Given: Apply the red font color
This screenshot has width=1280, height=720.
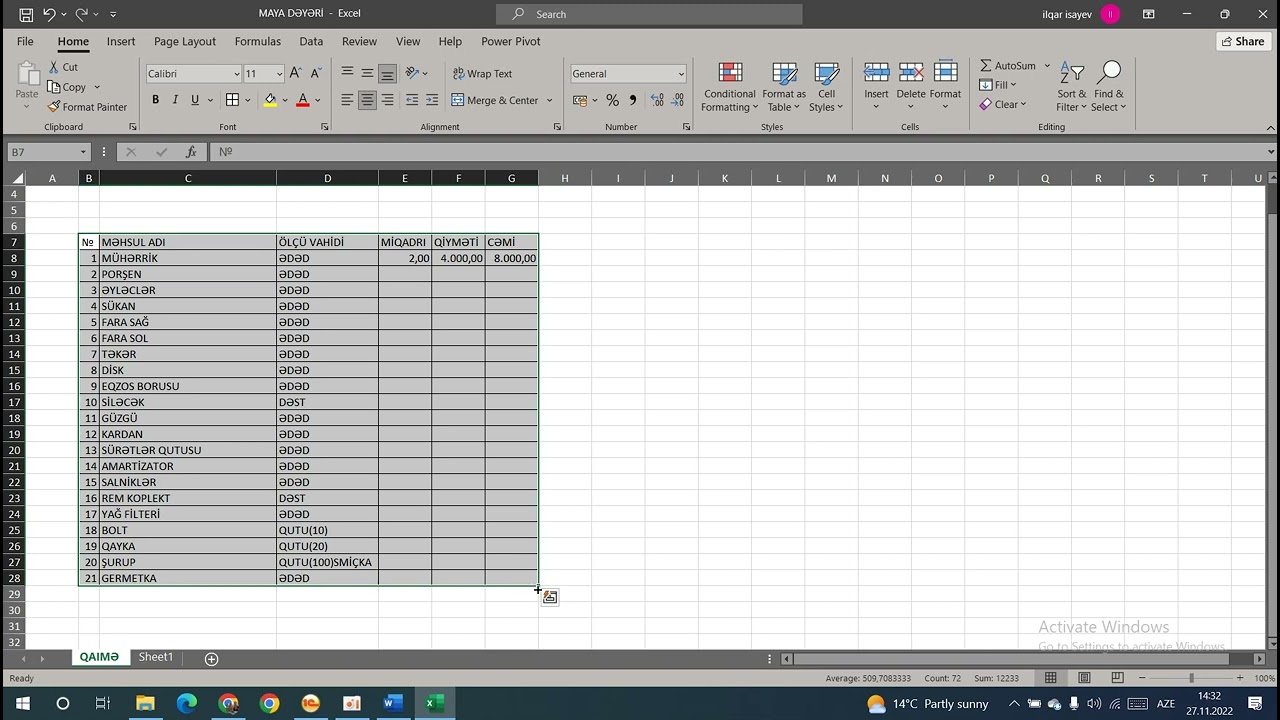Looking at the screenshot, I should (302, 100).
